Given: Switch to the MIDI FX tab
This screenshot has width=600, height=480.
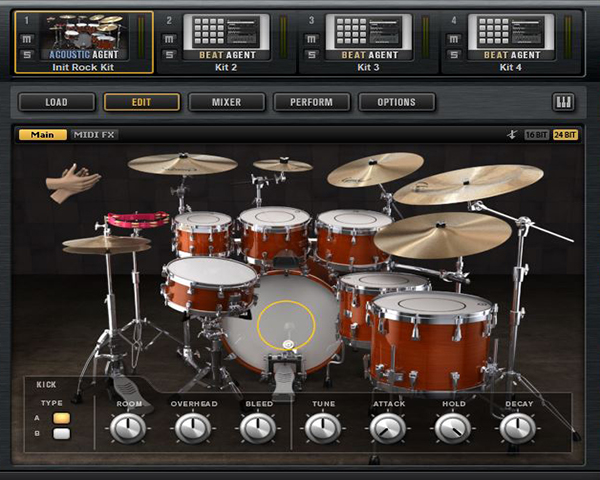Looking at the screenshot, I should (x=94, y=135).
